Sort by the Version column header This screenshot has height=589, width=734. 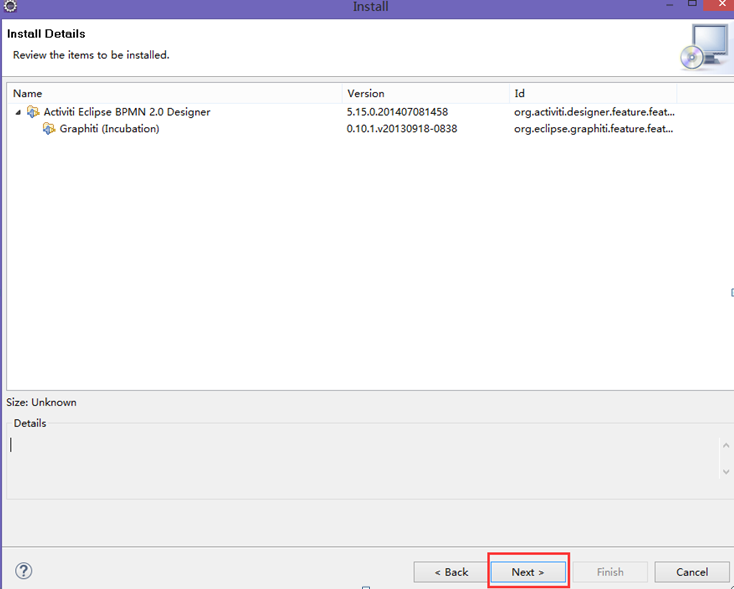(x=426, y=93)
